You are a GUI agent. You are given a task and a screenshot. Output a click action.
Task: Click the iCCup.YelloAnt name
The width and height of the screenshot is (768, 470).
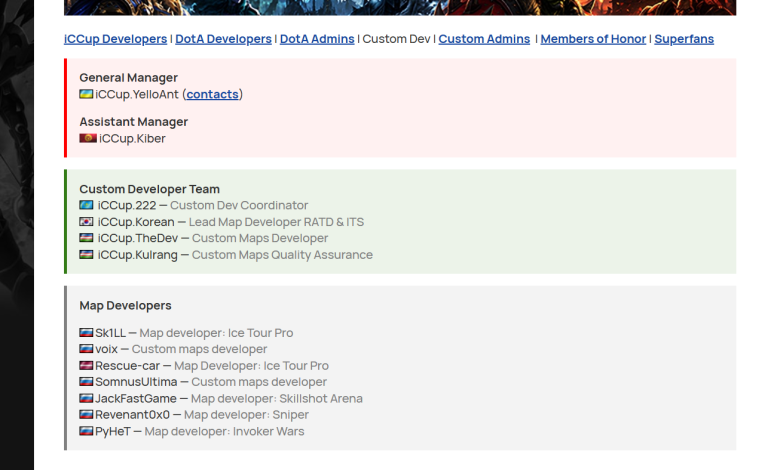click(137, 94)
